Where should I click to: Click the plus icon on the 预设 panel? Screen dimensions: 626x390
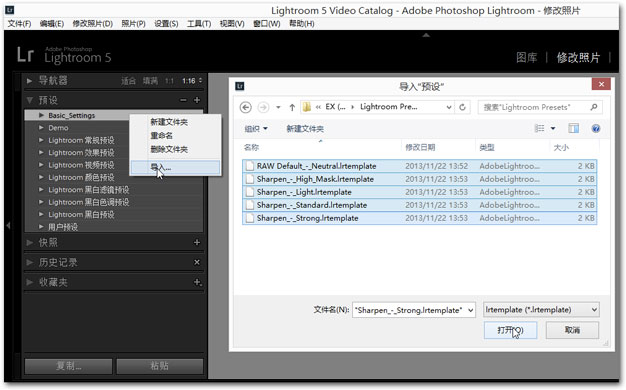(197, 100)
